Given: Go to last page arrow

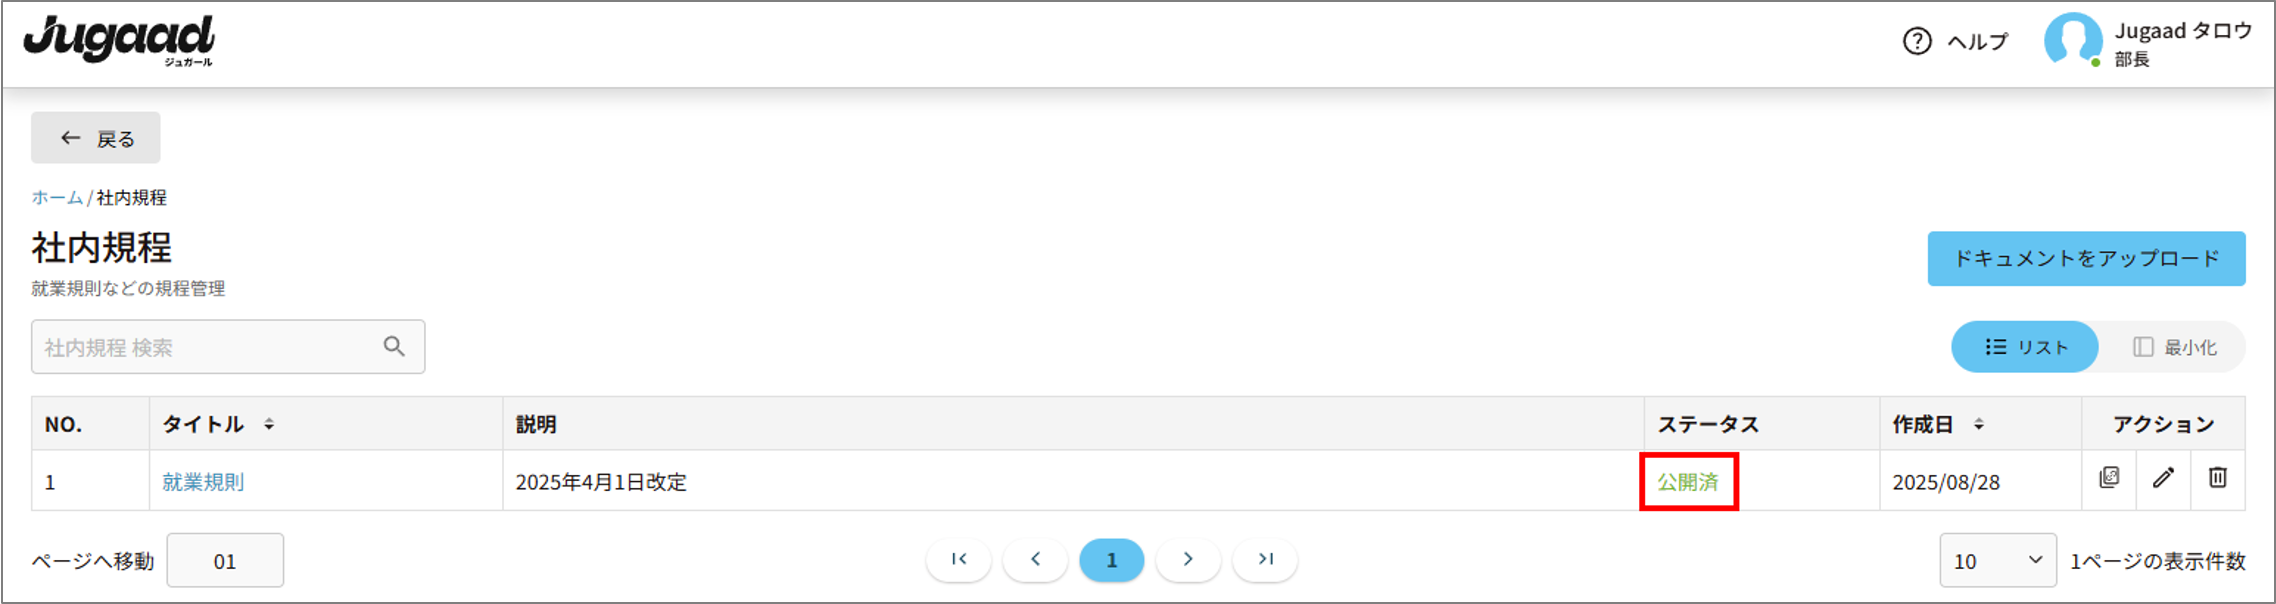Looking at the screenshot, I should coord(1265,559).
